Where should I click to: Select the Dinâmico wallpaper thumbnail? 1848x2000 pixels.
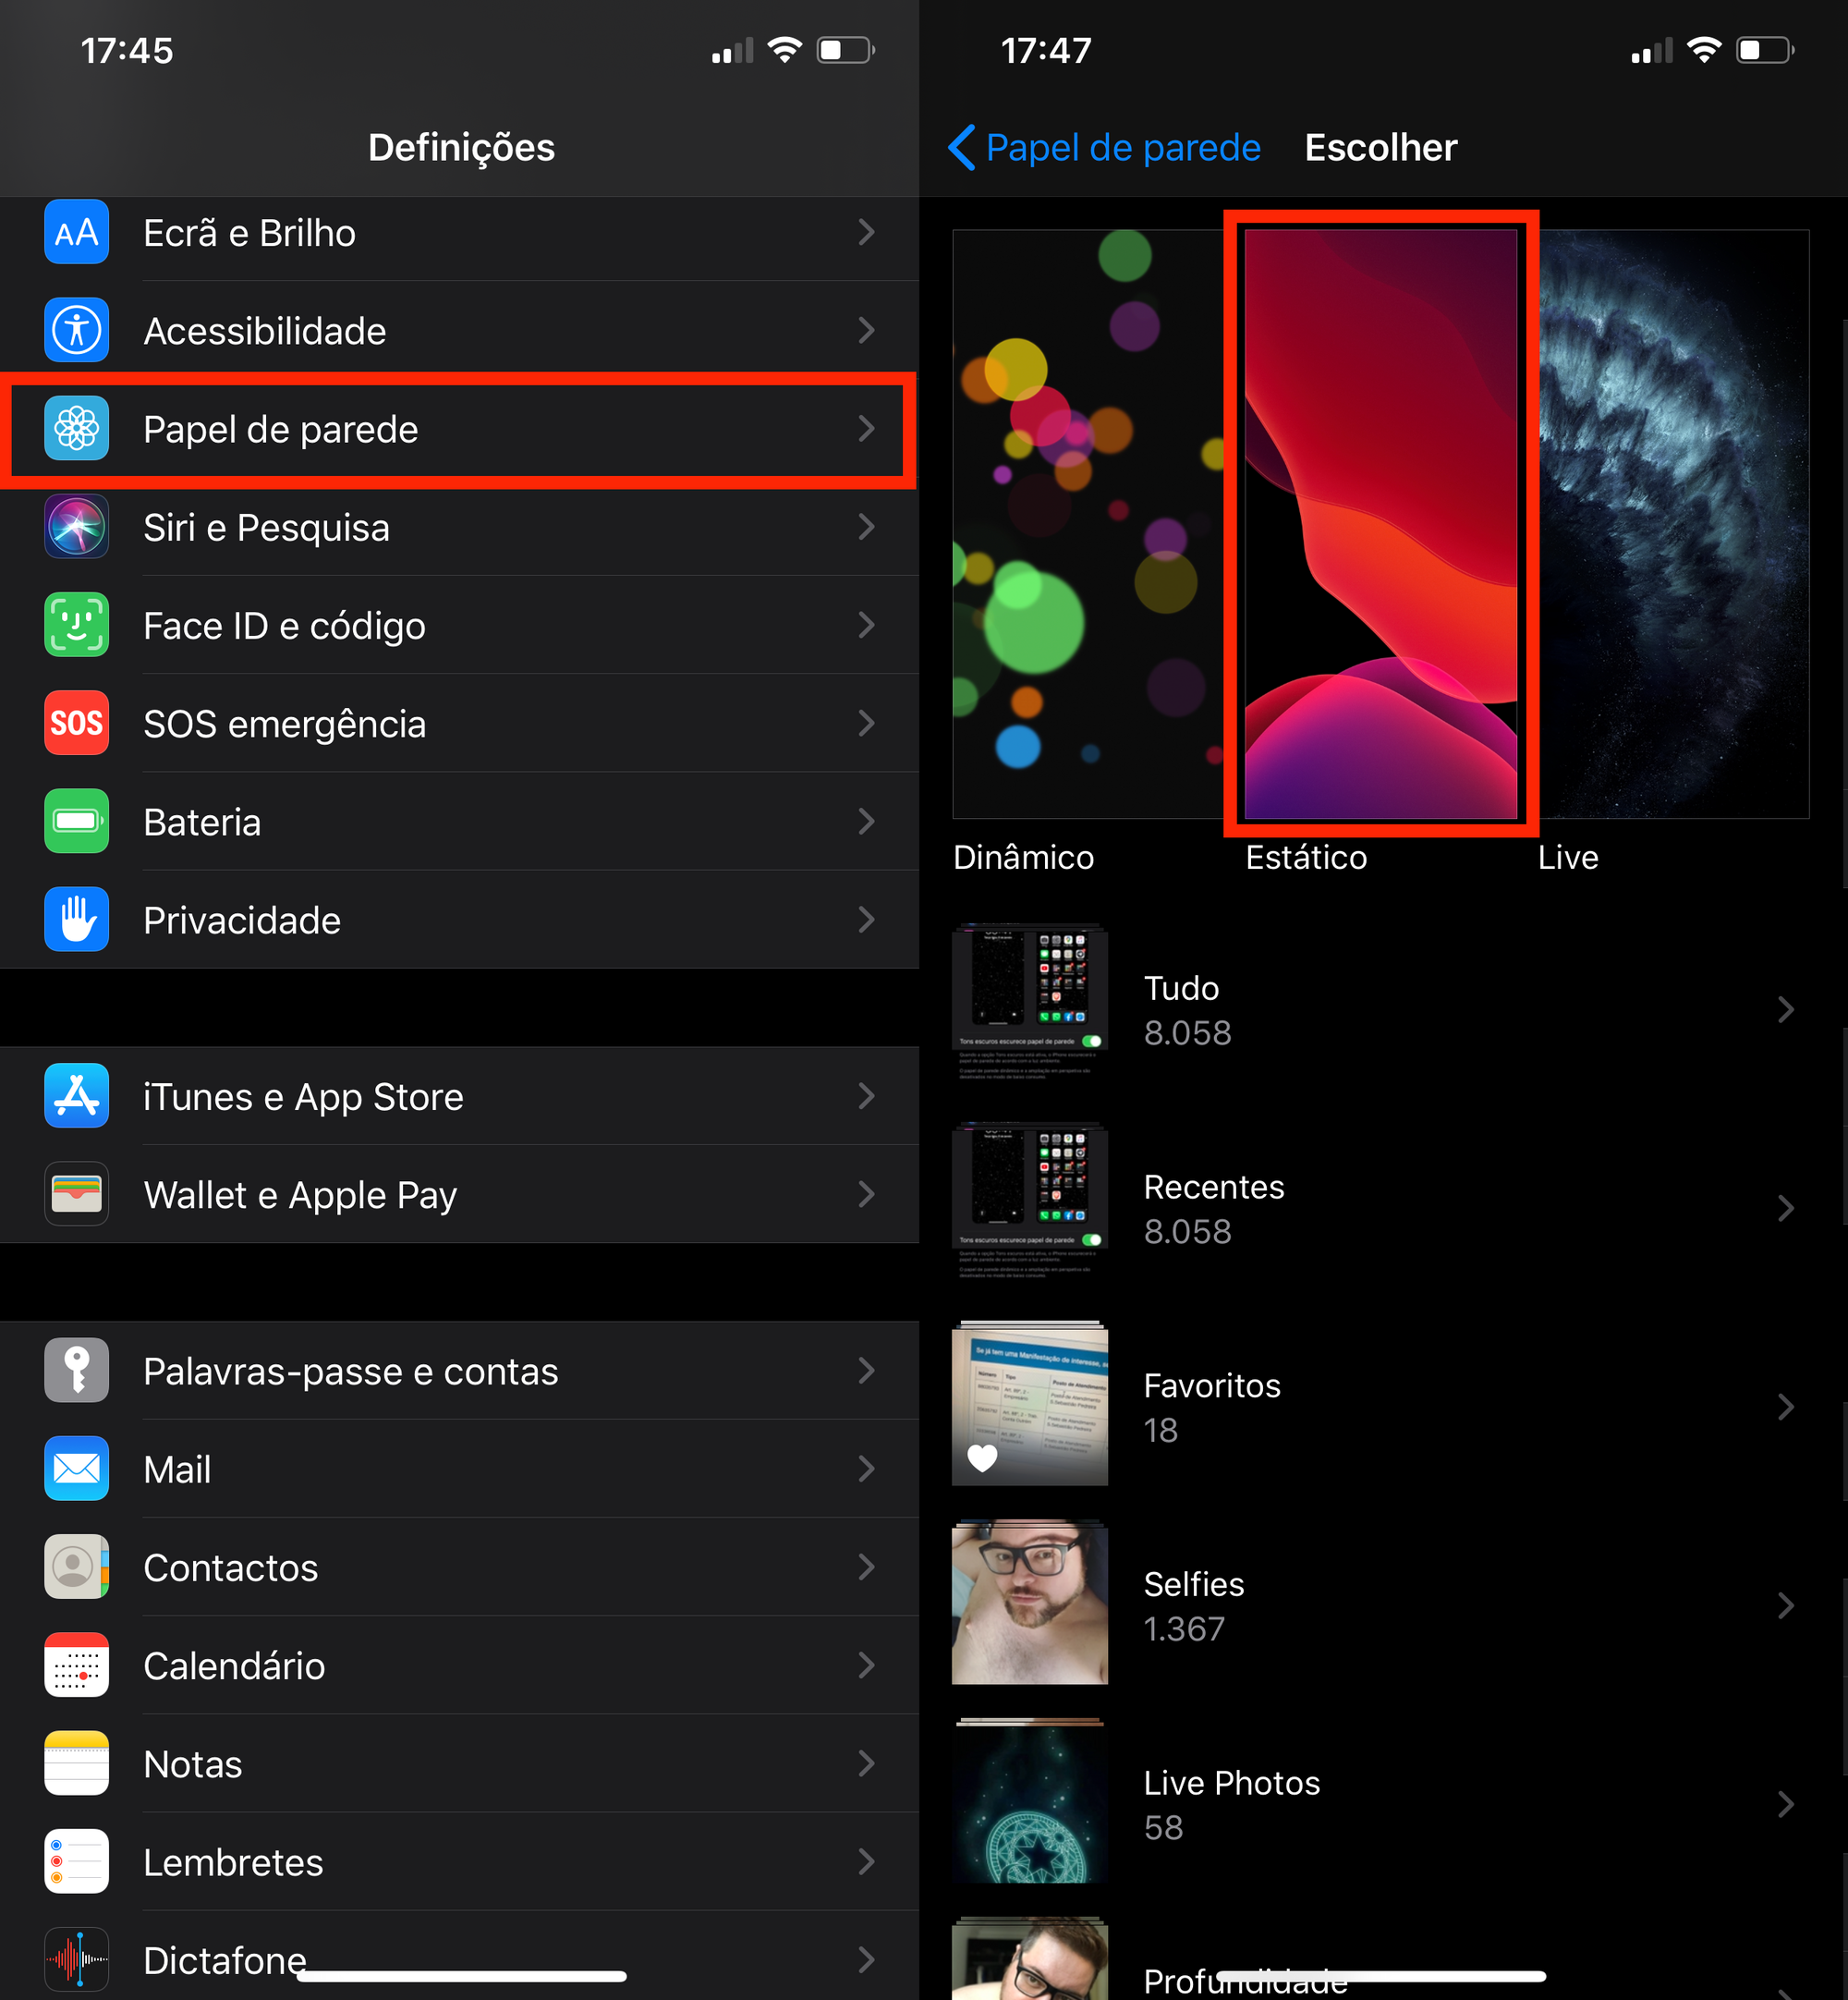1088,524
